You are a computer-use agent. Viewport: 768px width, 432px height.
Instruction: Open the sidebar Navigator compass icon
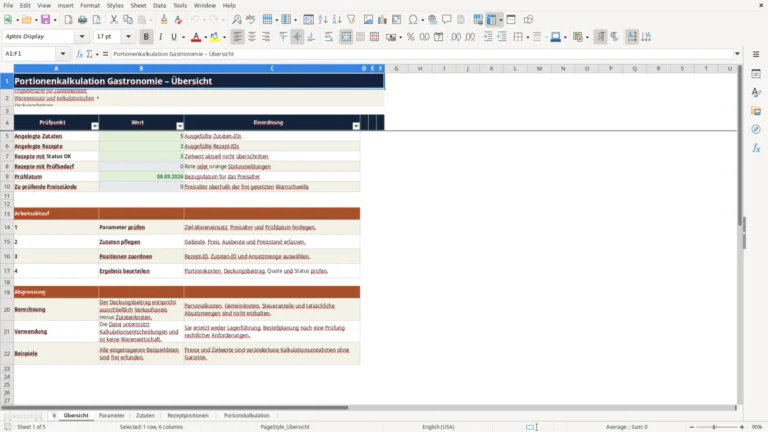coord(756,129)
